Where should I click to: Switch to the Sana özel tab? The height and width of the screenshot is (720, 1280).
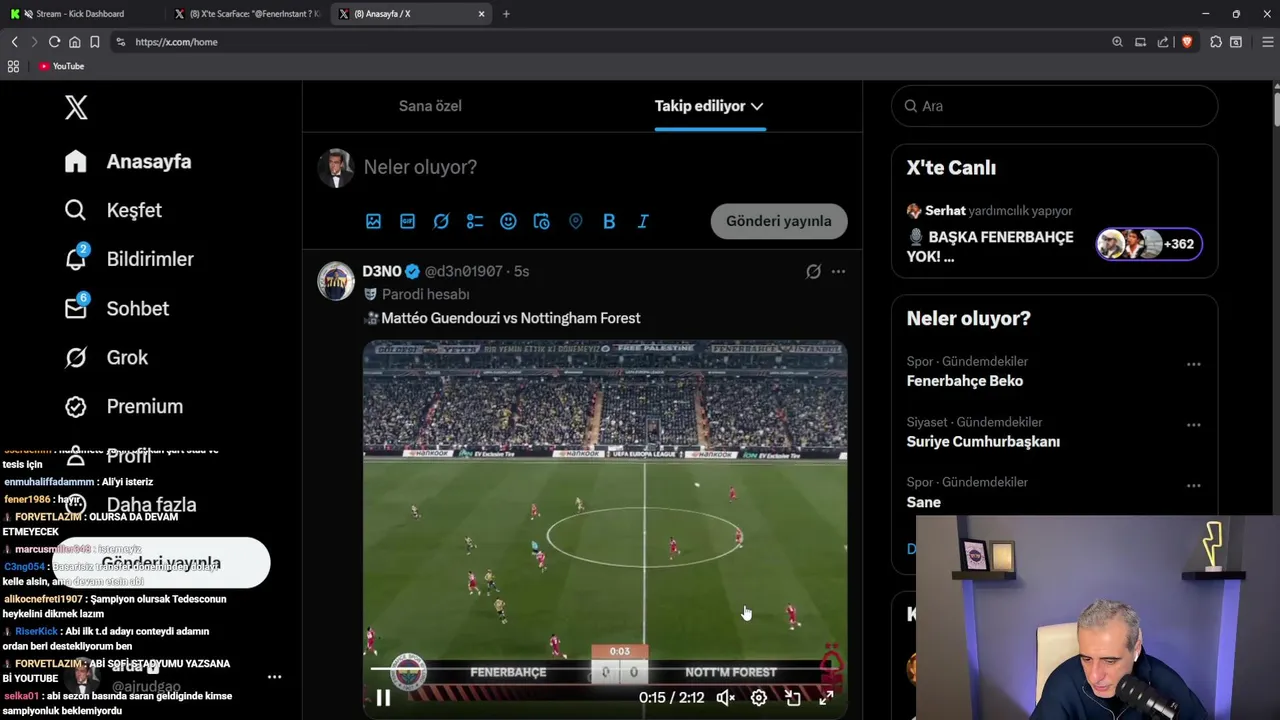click(430, 106)
